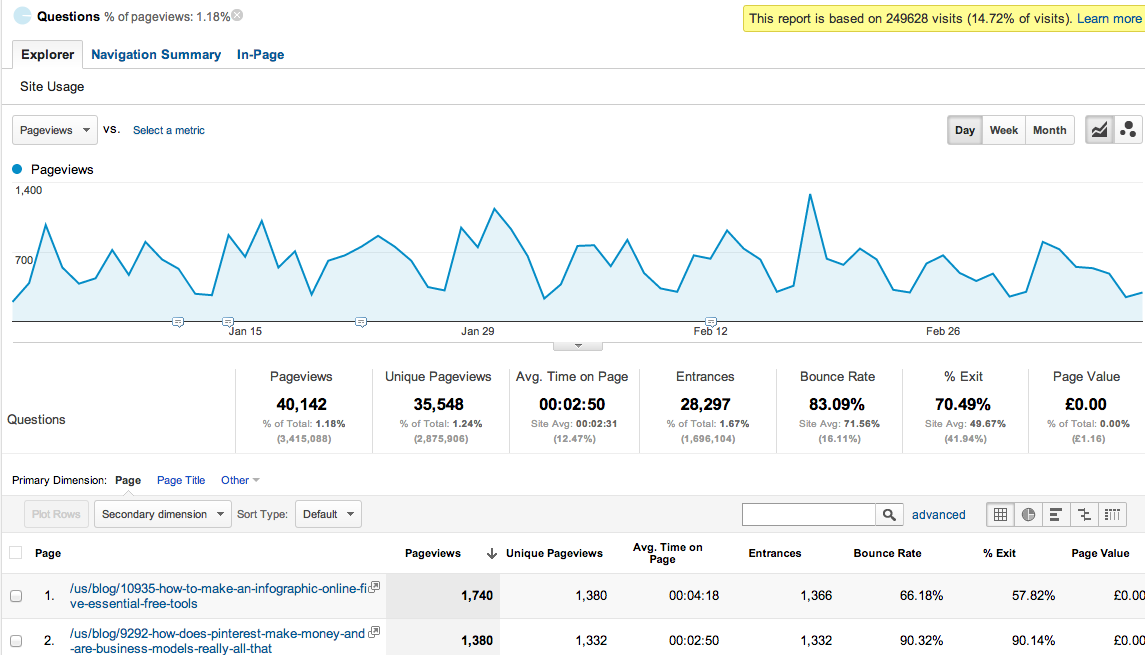Click the 90.32% bounce rate cell
The image size is (1145, 655).
pos(921,641)
